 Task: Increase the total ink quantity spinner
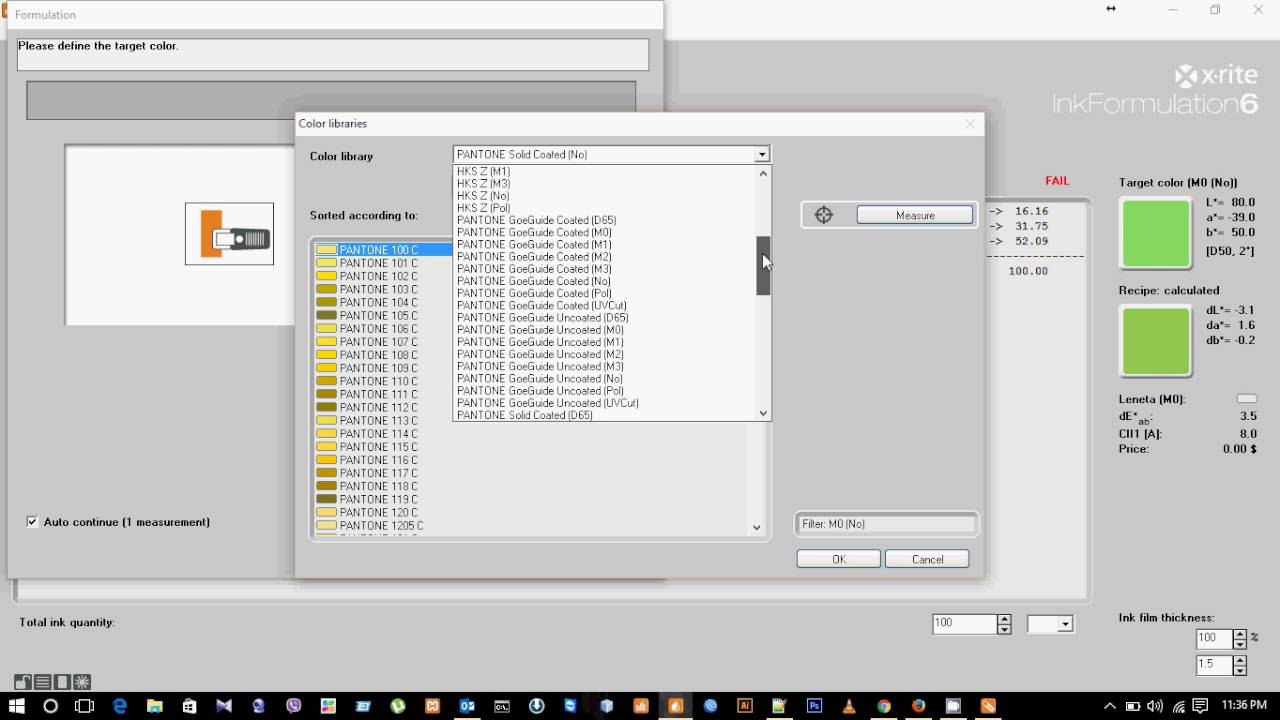click(1004, 619)
